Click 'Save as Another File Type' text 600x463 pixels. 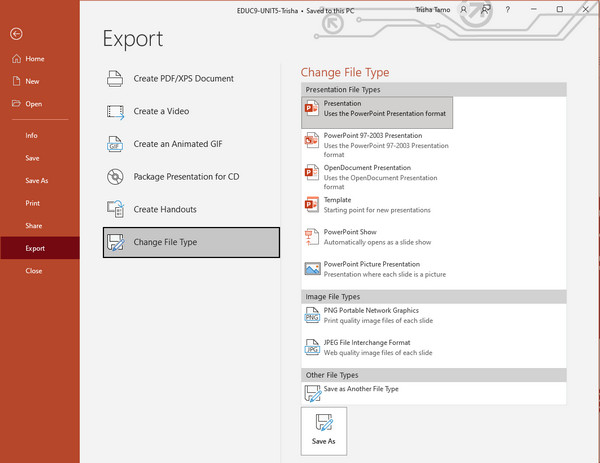click(x=361, y=389)
